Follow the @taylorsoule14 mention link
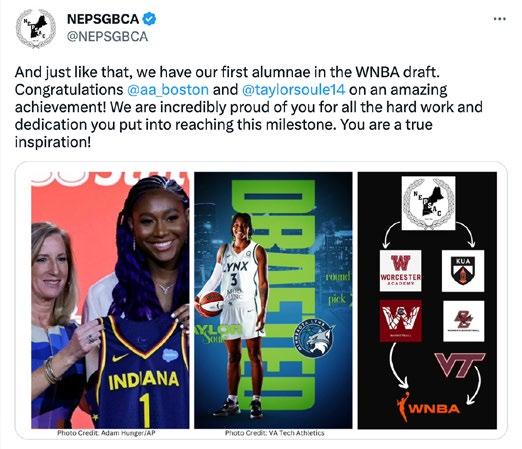Screen dimensions: 522x449 (x=293, y=90)
